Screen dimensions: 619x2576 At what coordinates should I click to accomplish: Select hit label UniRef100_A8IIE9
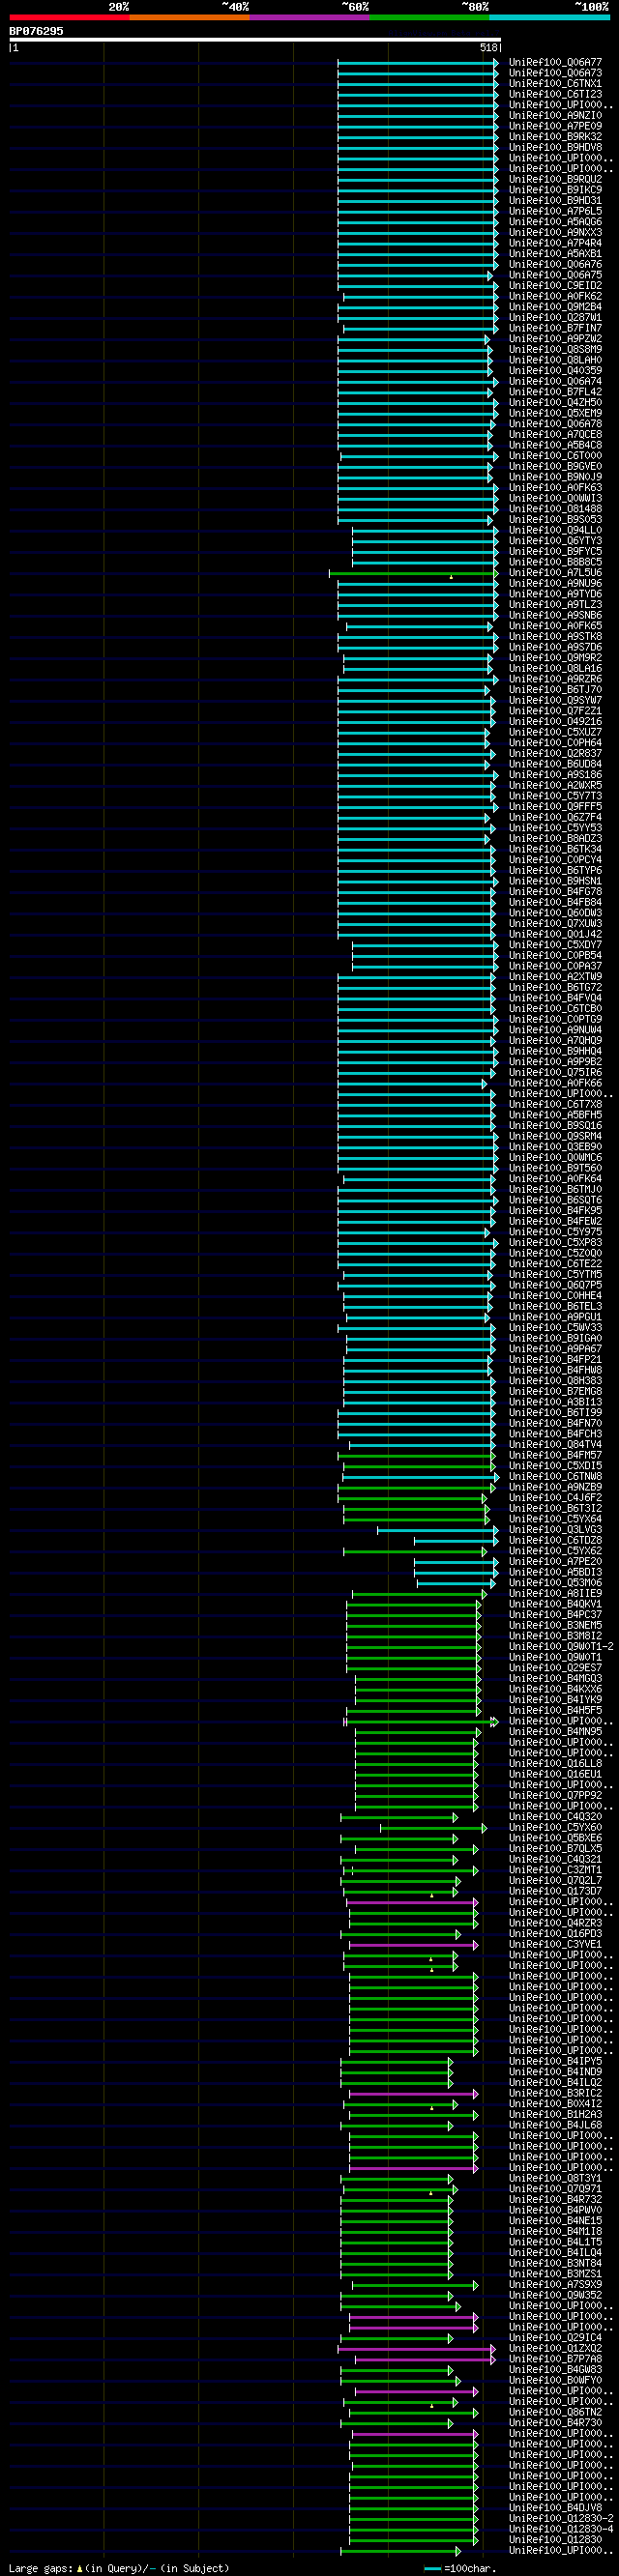point(555,1593)
